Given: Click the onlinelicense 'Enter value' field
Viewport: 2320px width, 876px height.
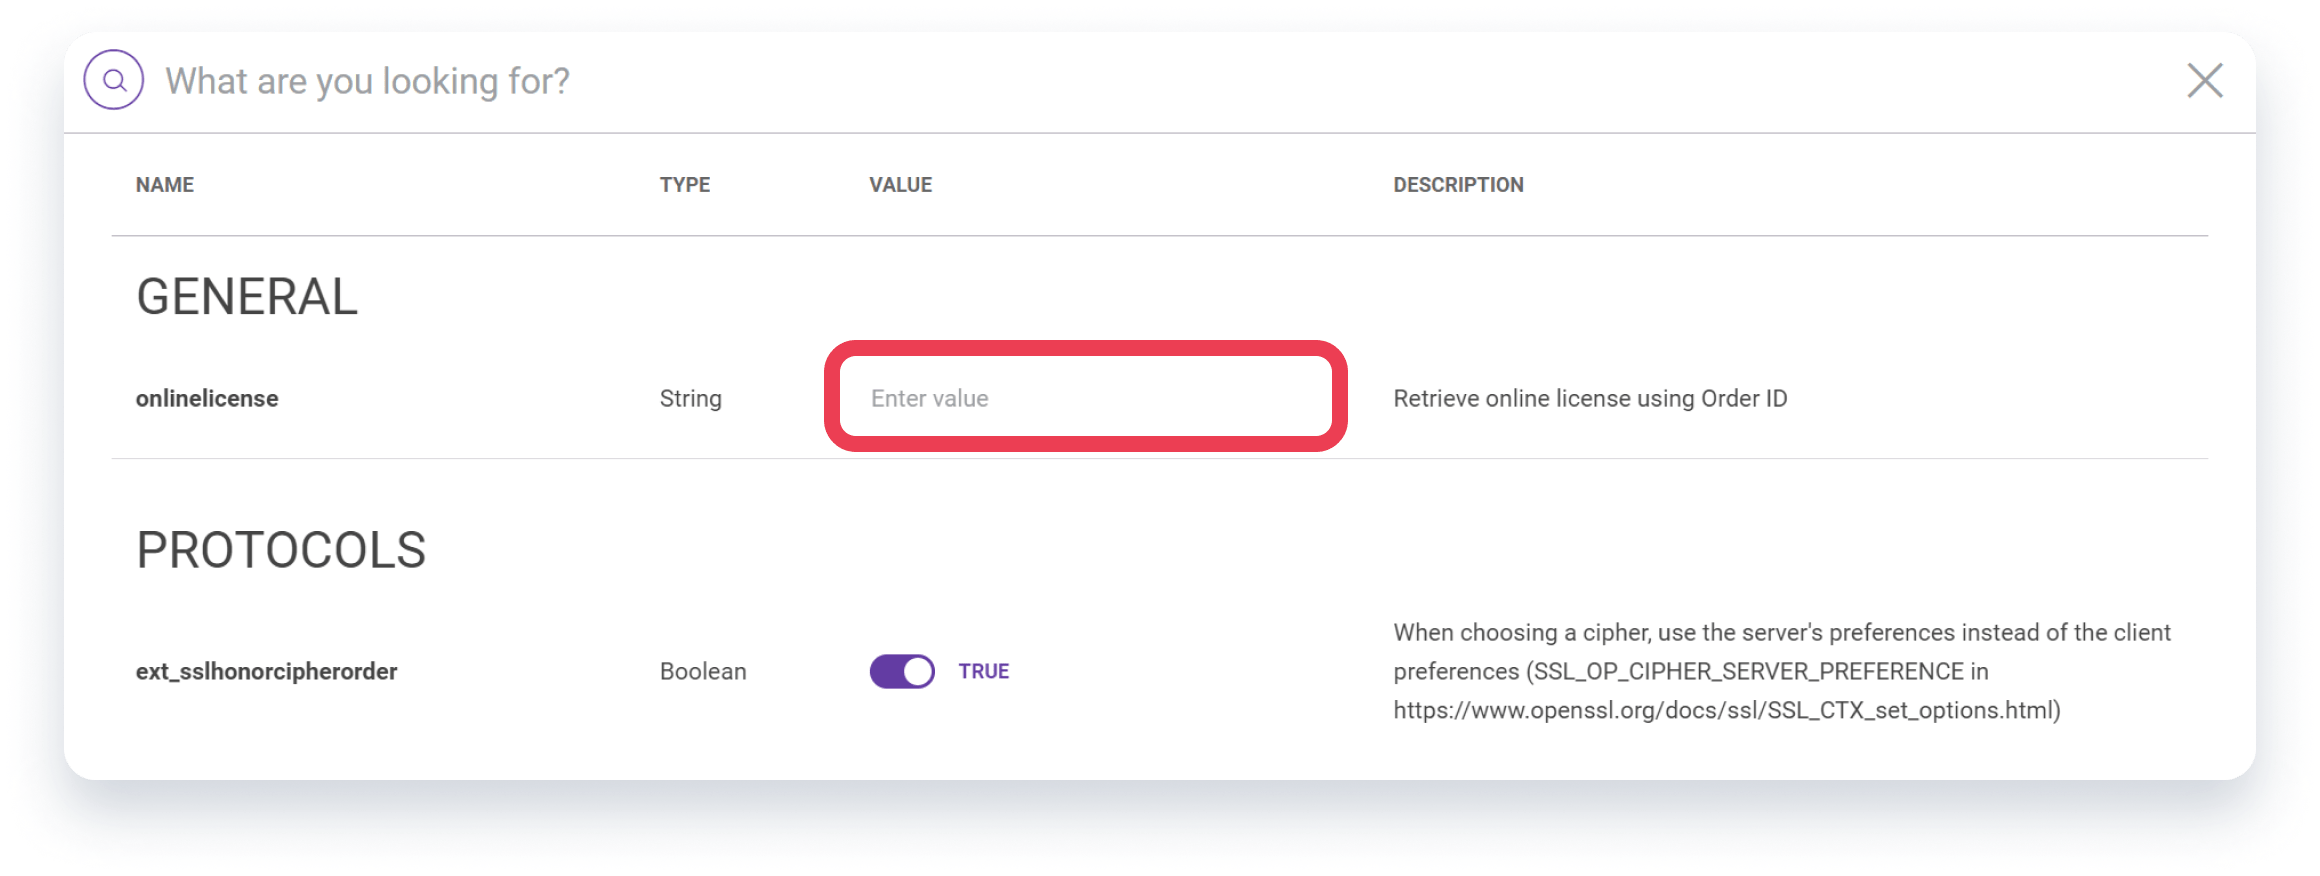Looking at the screenshot, I should click(1085, 397).
